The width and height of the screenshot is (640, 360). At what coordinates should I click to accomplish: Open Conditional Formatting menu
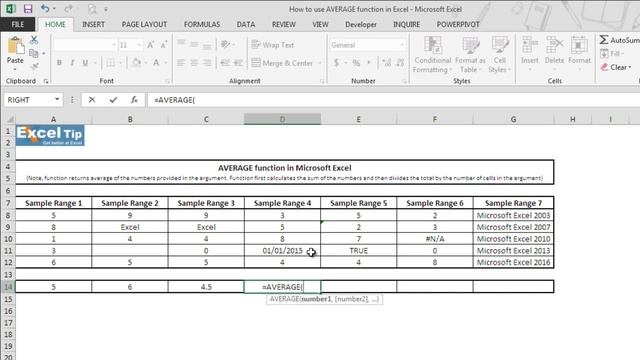click(433, 55)
